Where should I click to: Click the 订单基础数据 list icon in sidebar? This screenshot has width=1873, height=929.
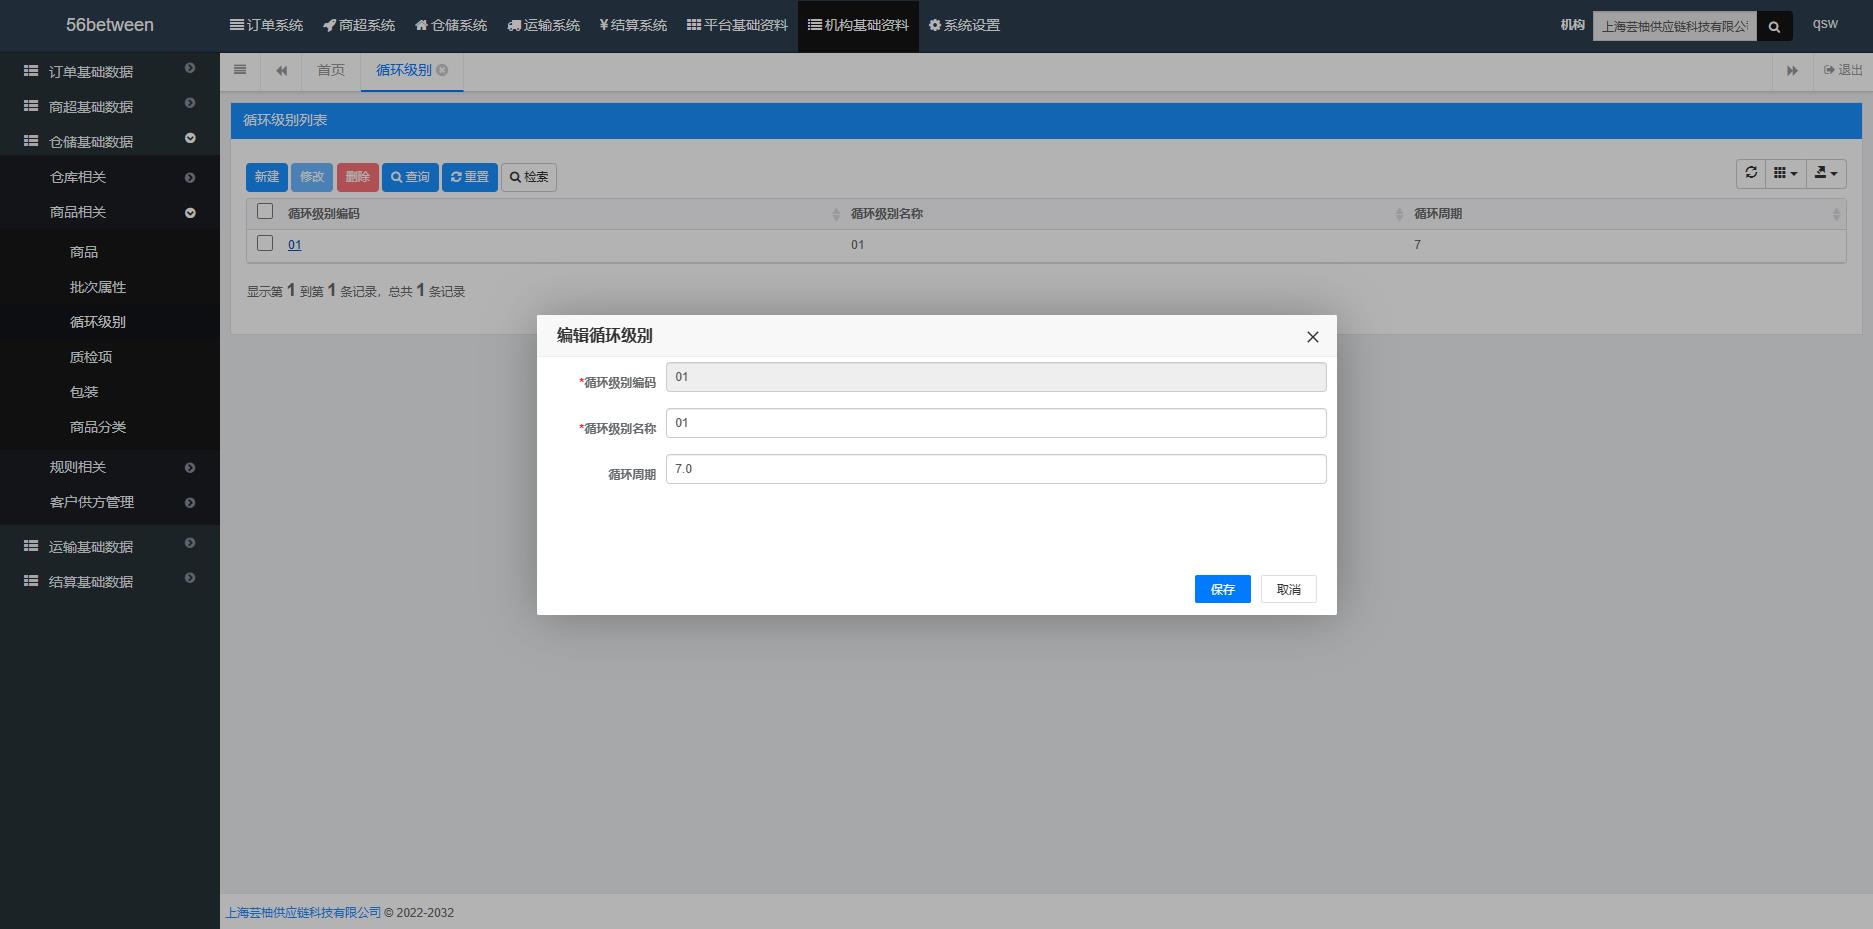(31, 71)
